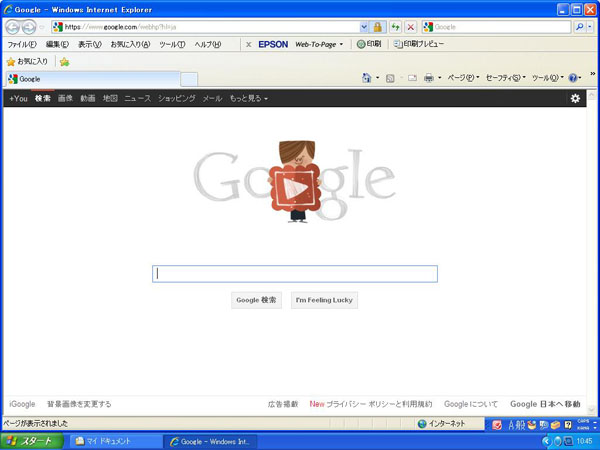This screenshot has width=600, height=450.
Task: Open a new blank tab
Action: pyautogui.click(x=189, y=80)
